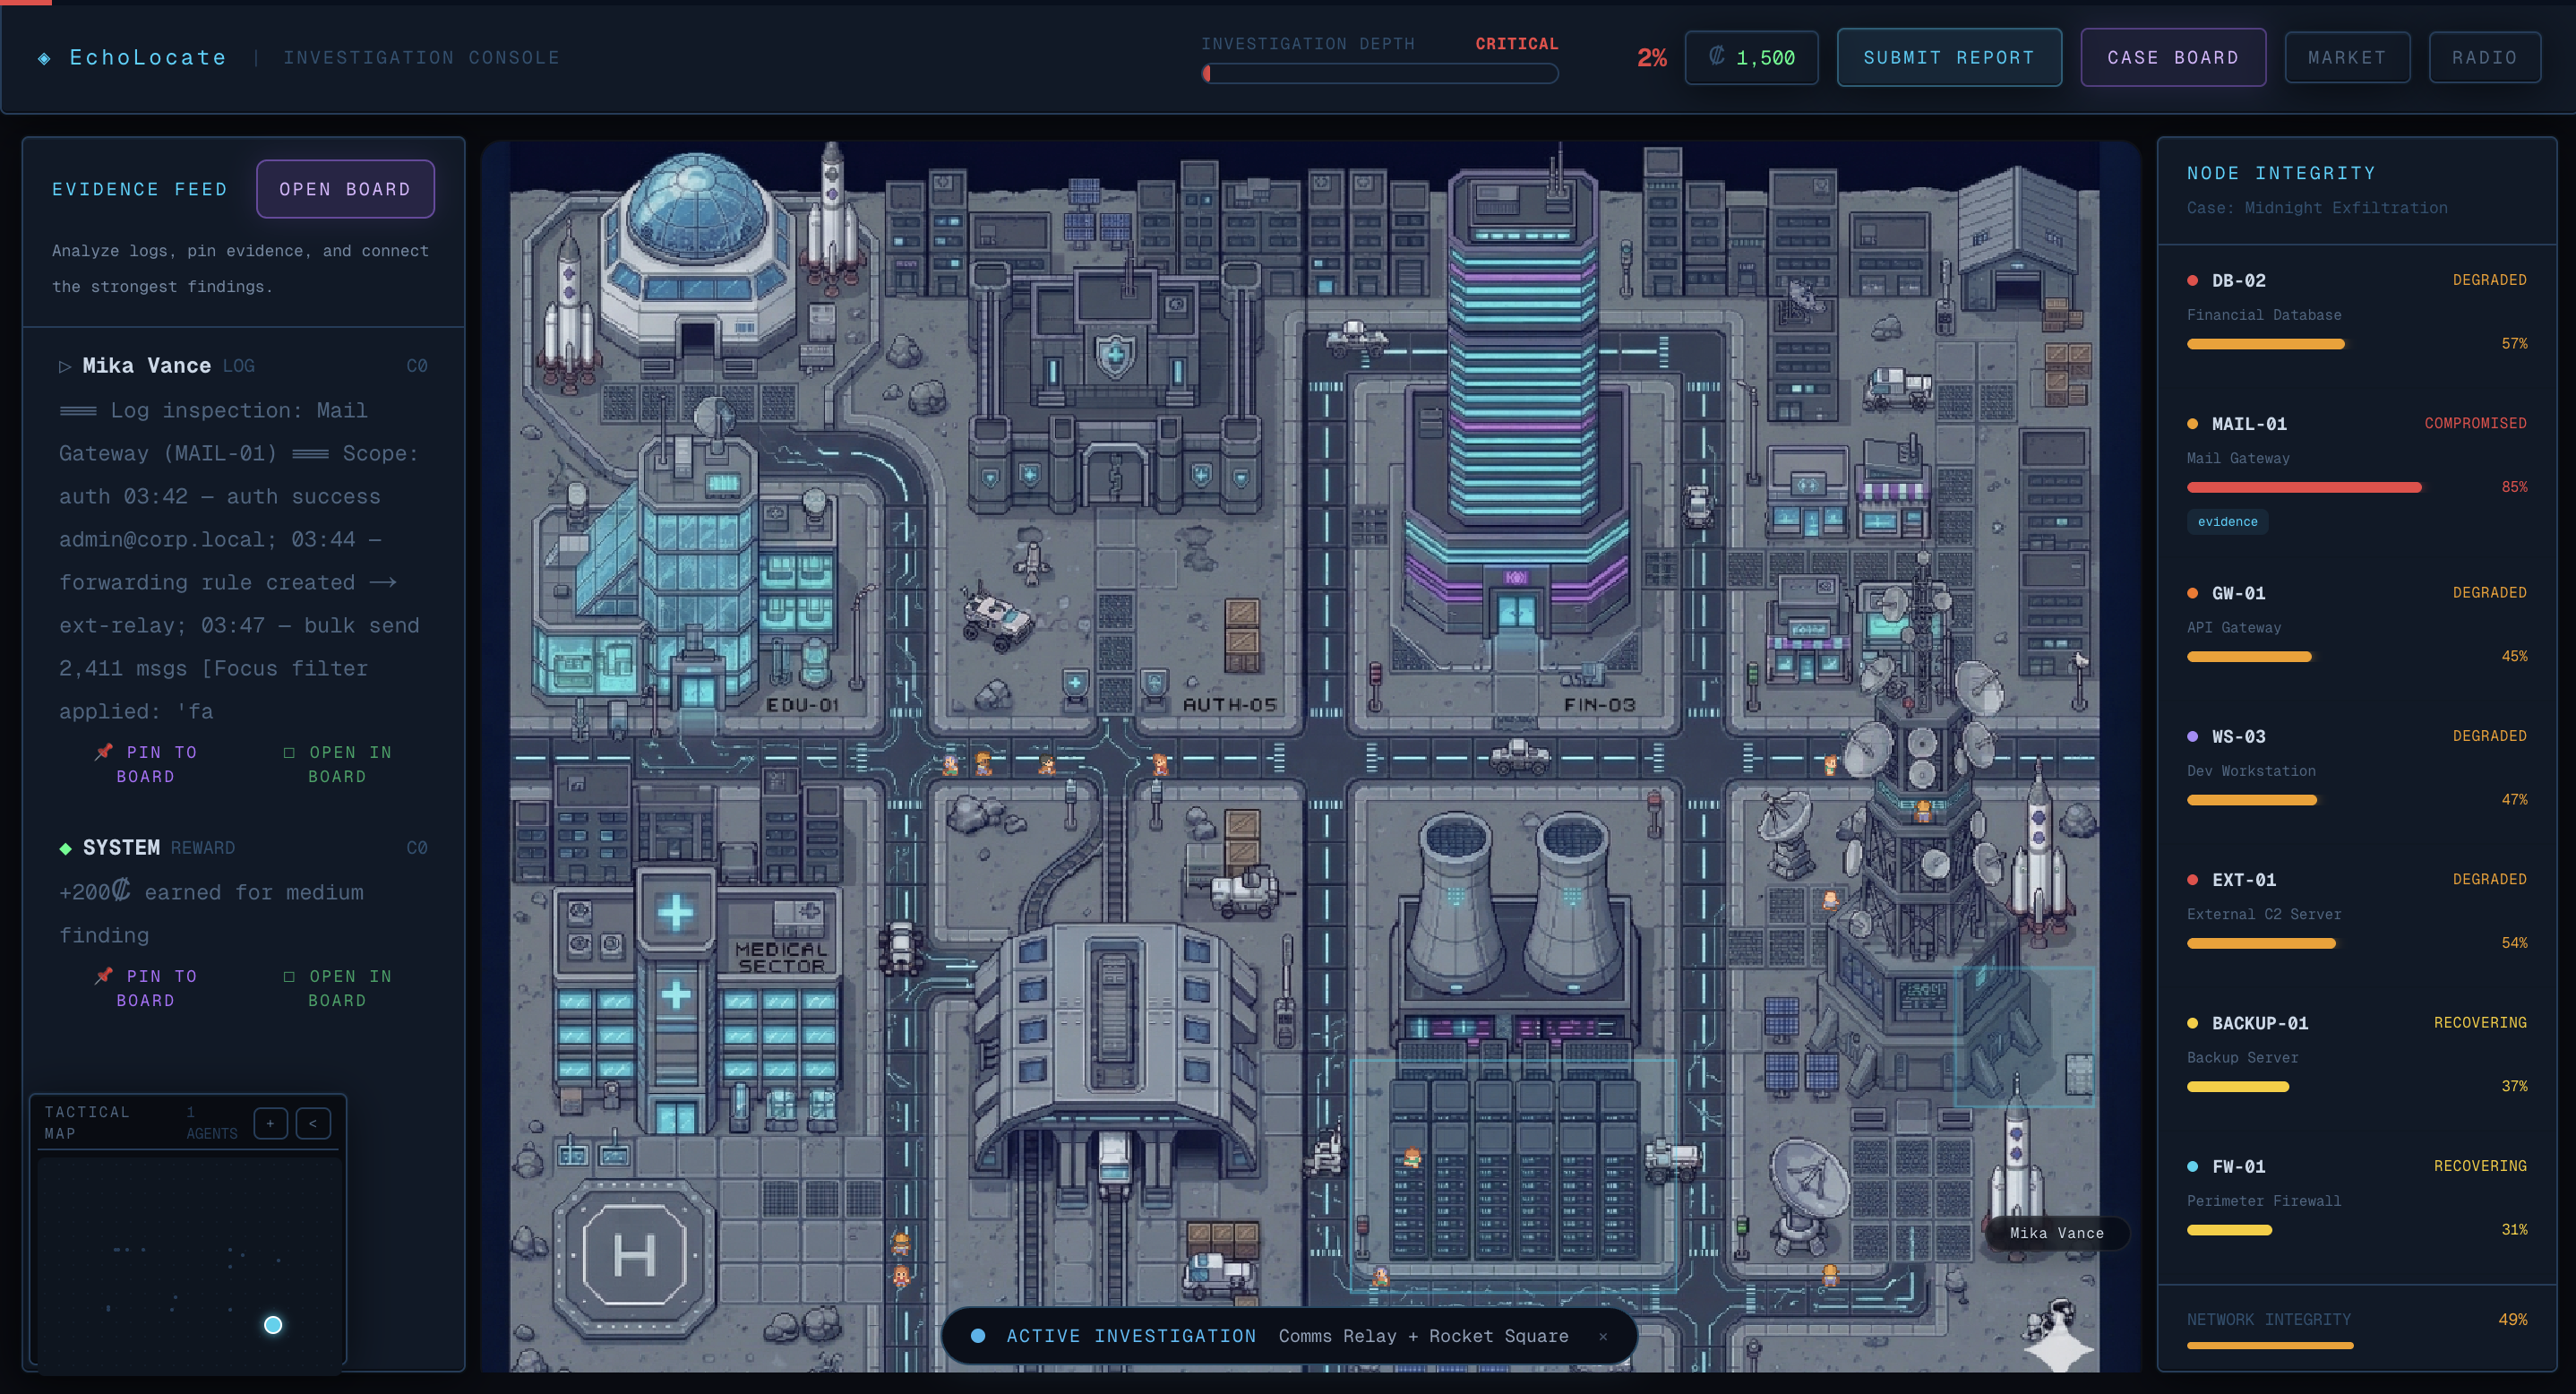This screenshot has width=2576, height=1394.
Task: Click the Mika Vance agent label on map
Action: click(2056, 1233)
